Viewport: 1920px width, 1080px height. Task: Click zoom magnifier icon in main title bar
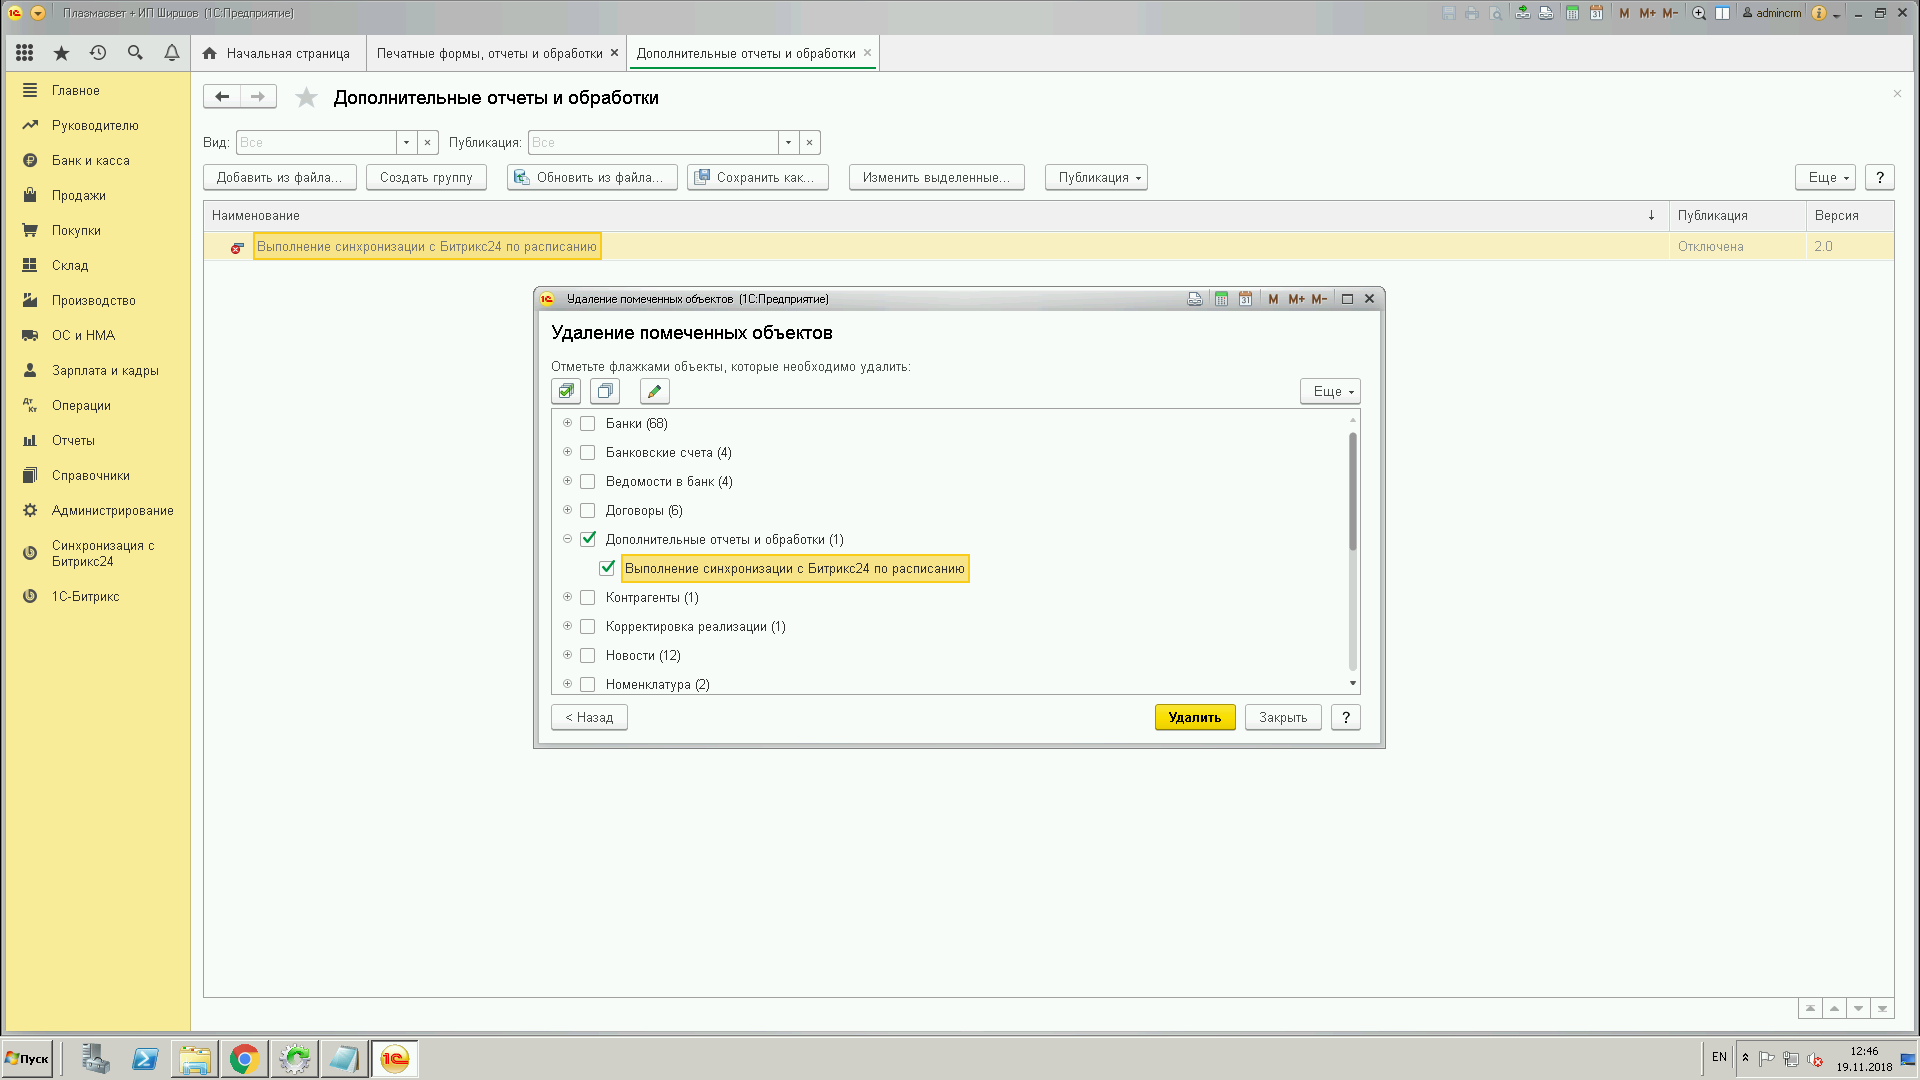tap(1699, 13)
